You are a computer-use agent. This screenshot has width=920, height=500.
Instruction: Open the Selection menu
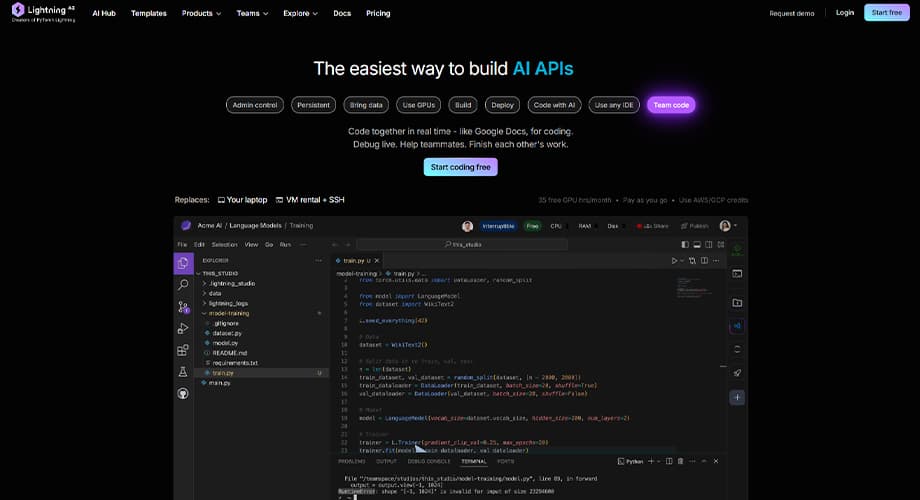224,245
